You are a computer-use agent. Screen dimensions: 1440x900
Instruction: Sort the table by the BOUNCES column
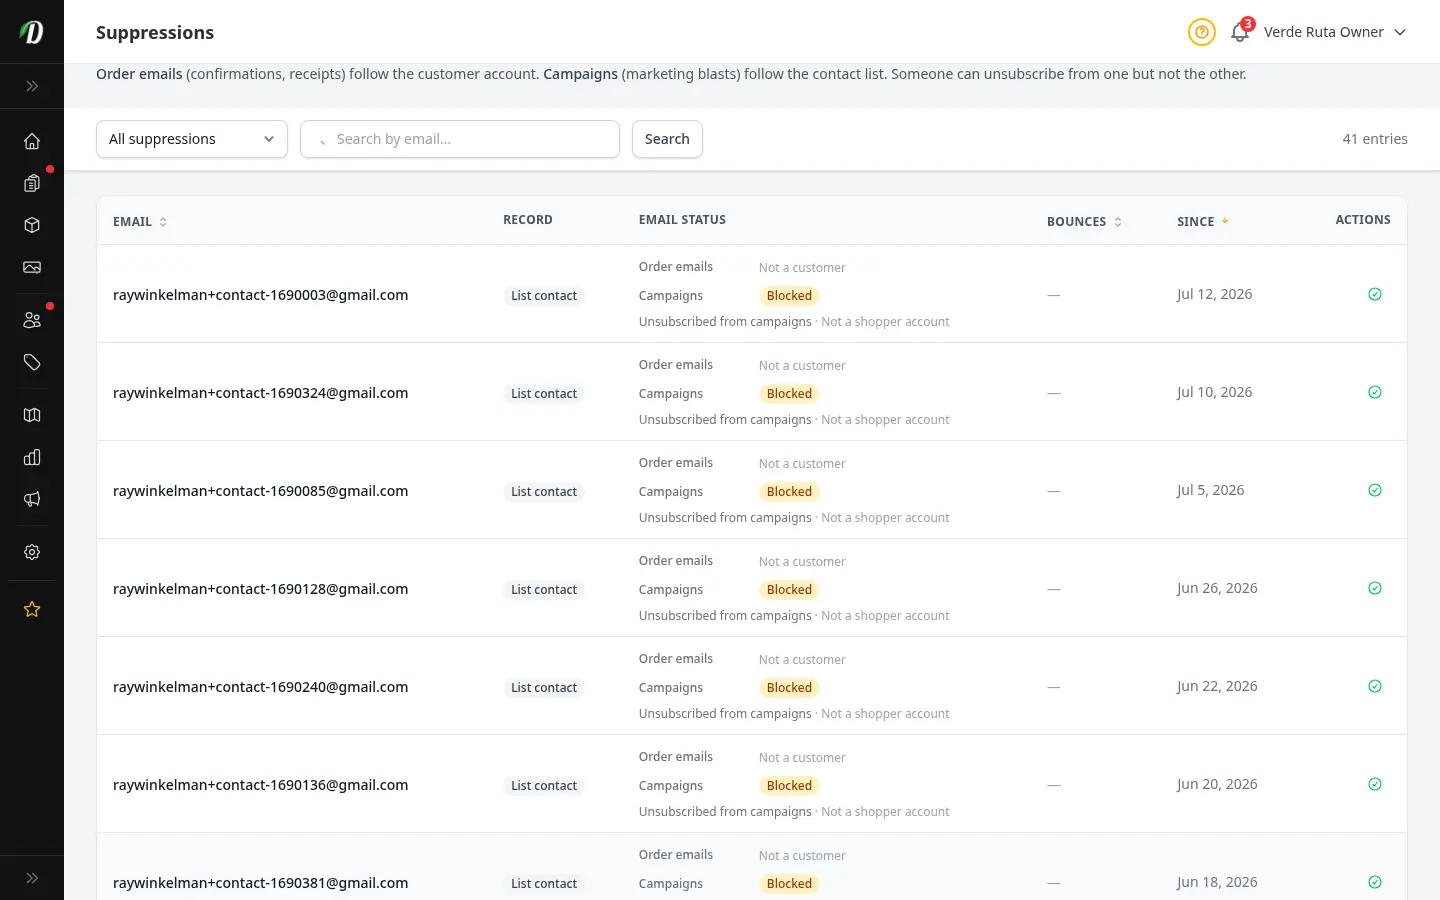1084,222
